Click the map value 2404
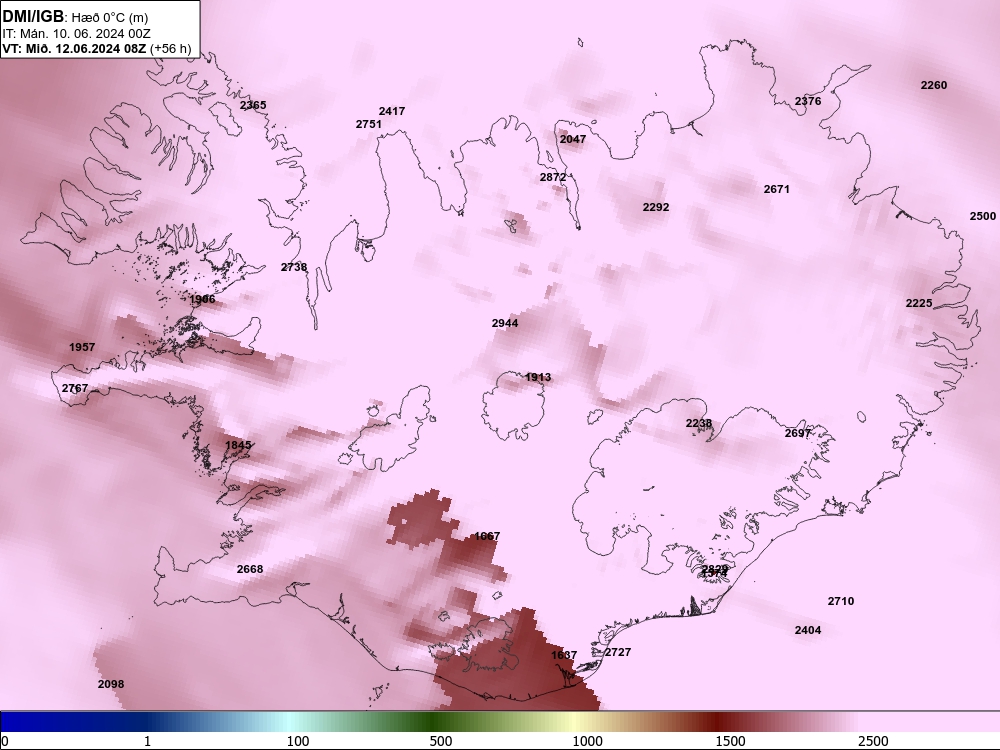Image resolution: width=1000 pixels, height=750 pixels. point(808,630)
